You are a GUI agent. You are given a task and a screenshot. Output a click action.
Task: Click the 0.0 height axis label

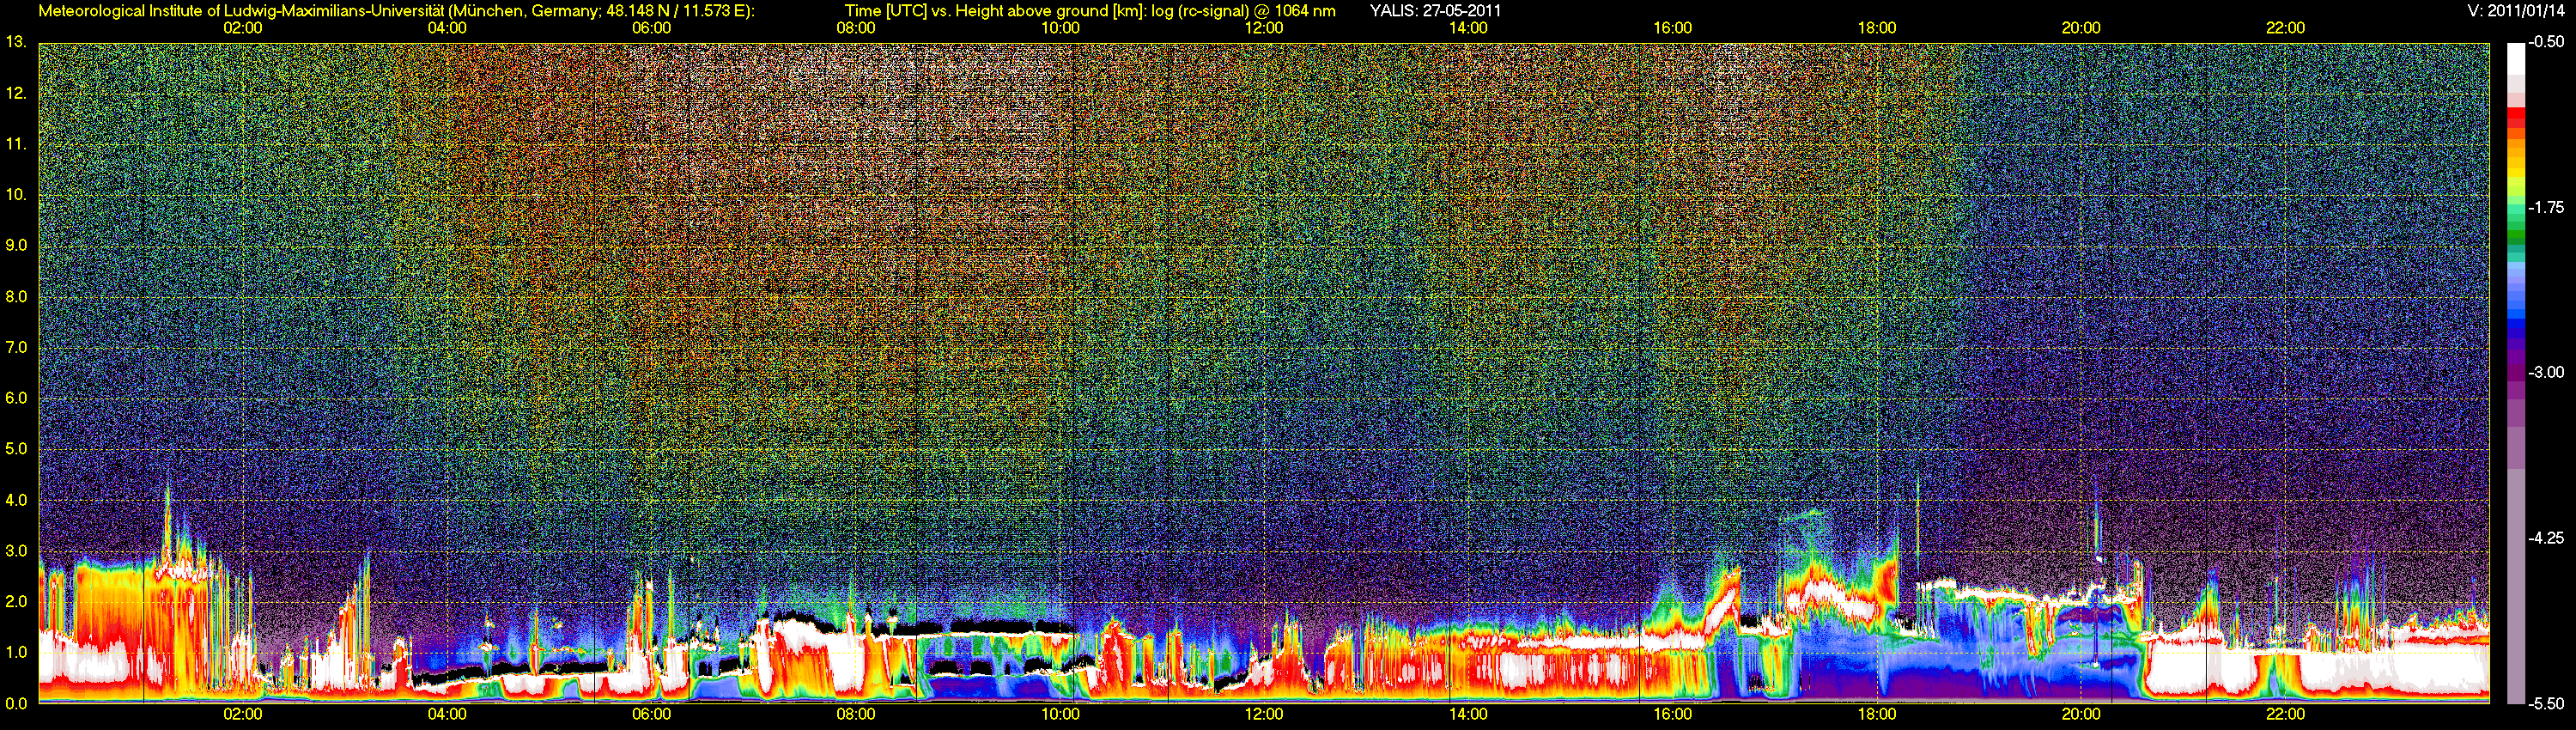[15, 703]
